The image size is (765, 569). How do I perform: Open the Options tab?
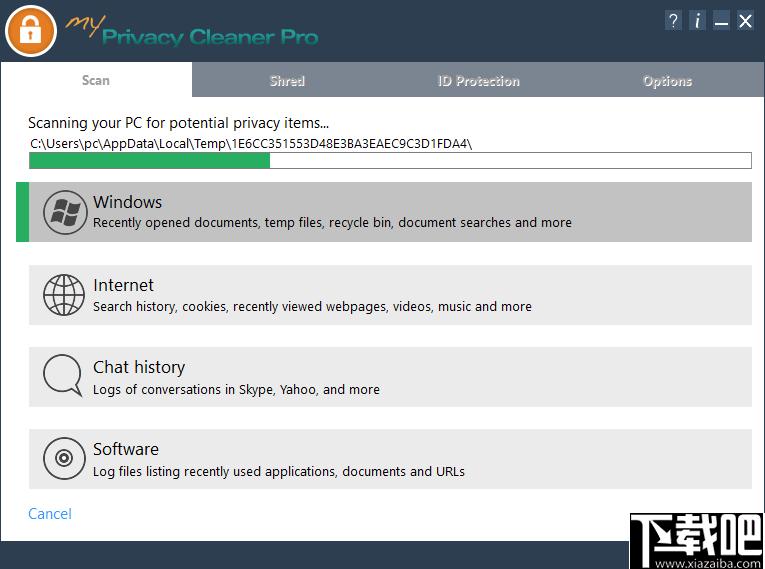pyautogui.click(x=667, y=81)
